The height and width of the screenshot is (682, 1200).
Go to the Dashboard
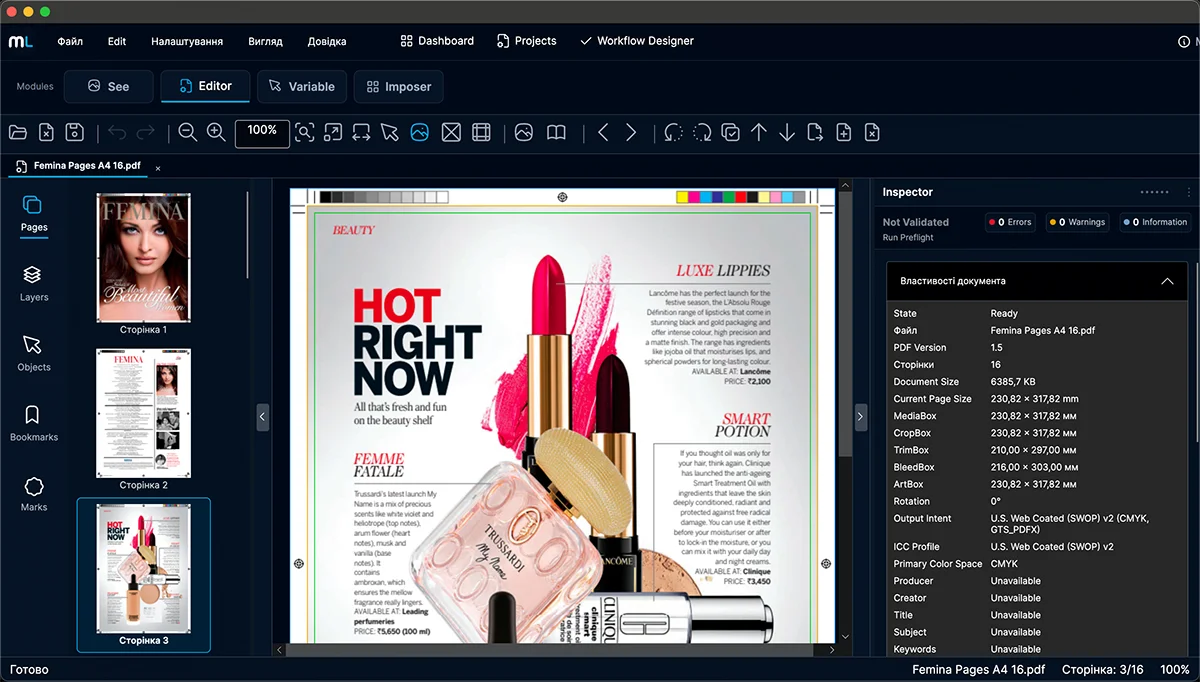437,41
